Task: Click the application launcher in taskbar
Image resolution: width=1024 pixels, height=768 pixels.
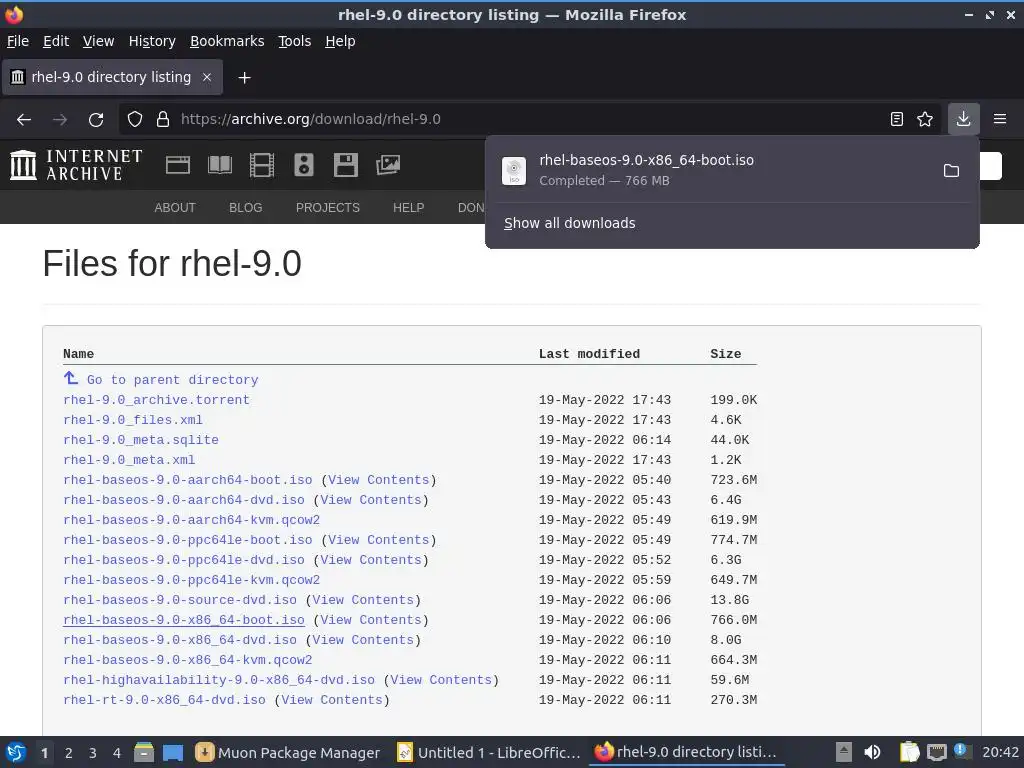Action: [x=16, y=752]
